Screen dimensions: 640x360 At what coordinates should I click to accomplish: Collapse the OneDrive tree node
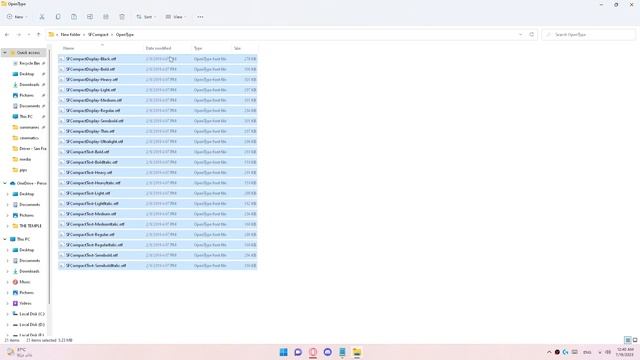pyautogui.click(x=5, y=183)
